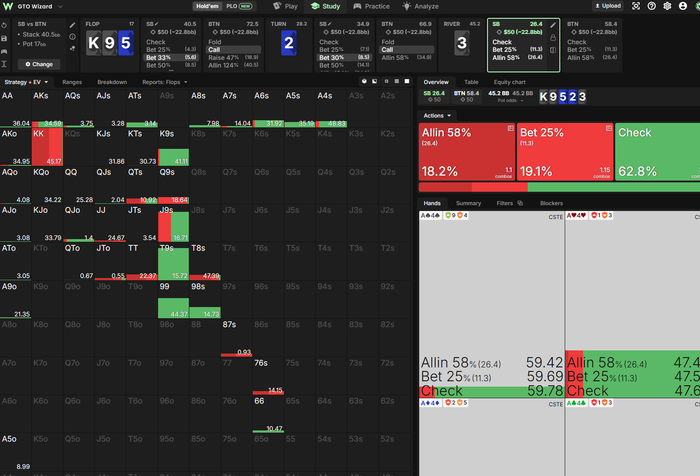Click the compare book icon in SB river panel
Image resolution: width=700 pixels, height=476 pixels.
(553, 50)
